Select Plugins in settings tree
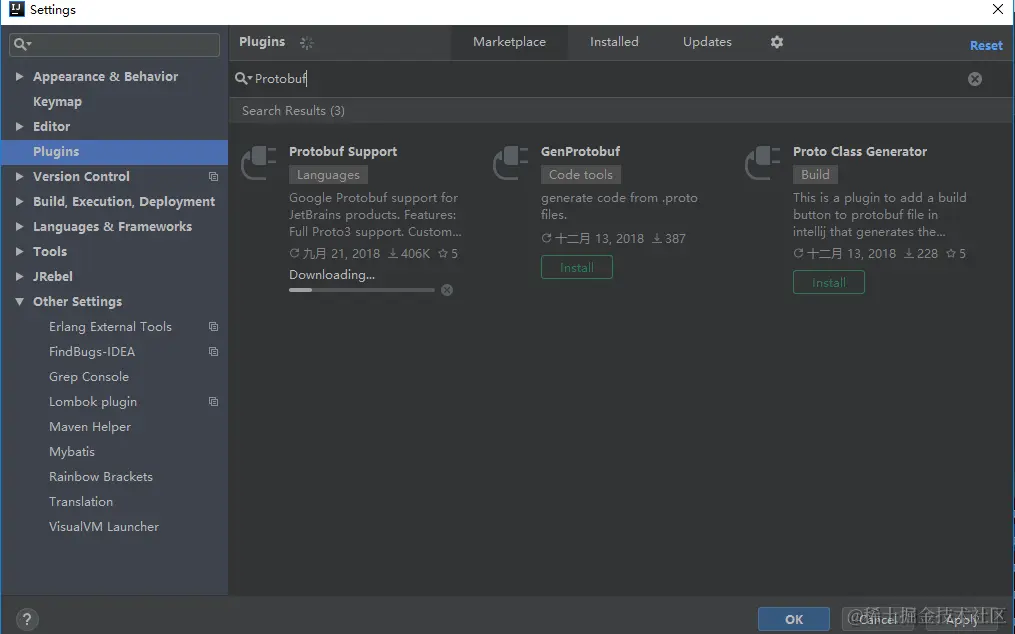This screenshot has width=1015, height=634. click(114, 152)
